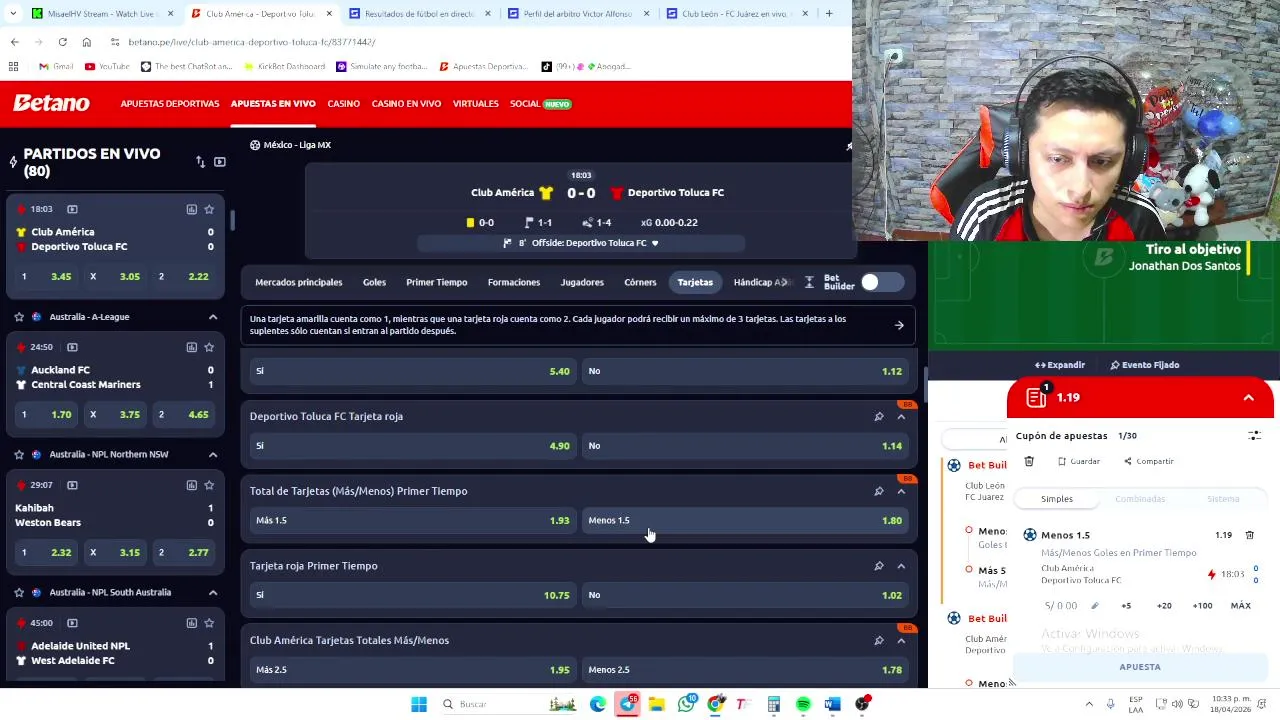The height and width of the screenshot is (720, 1280).
Task: Star the Australia - NPL South Australia league
Action: coord(19,593)
